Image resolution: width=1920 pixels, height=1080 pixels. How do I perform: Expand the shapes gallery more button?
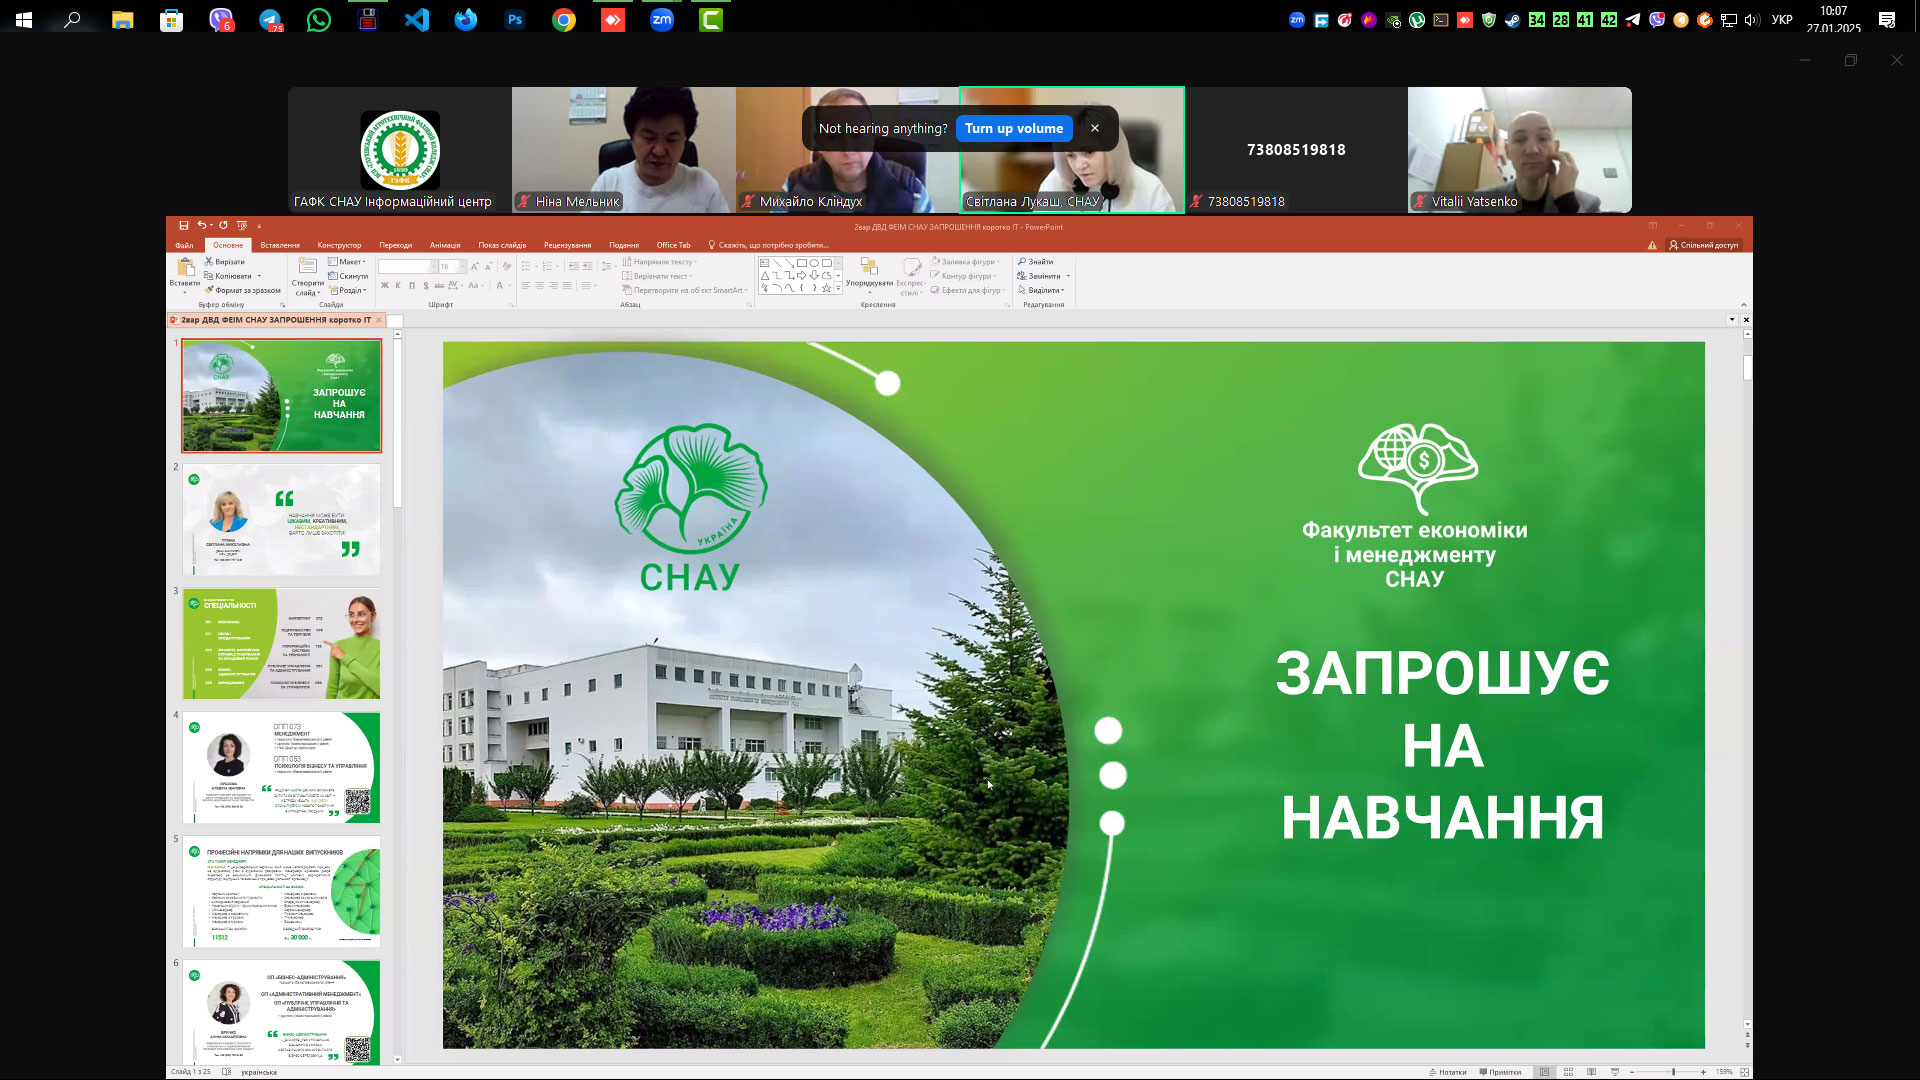[838, 289]
